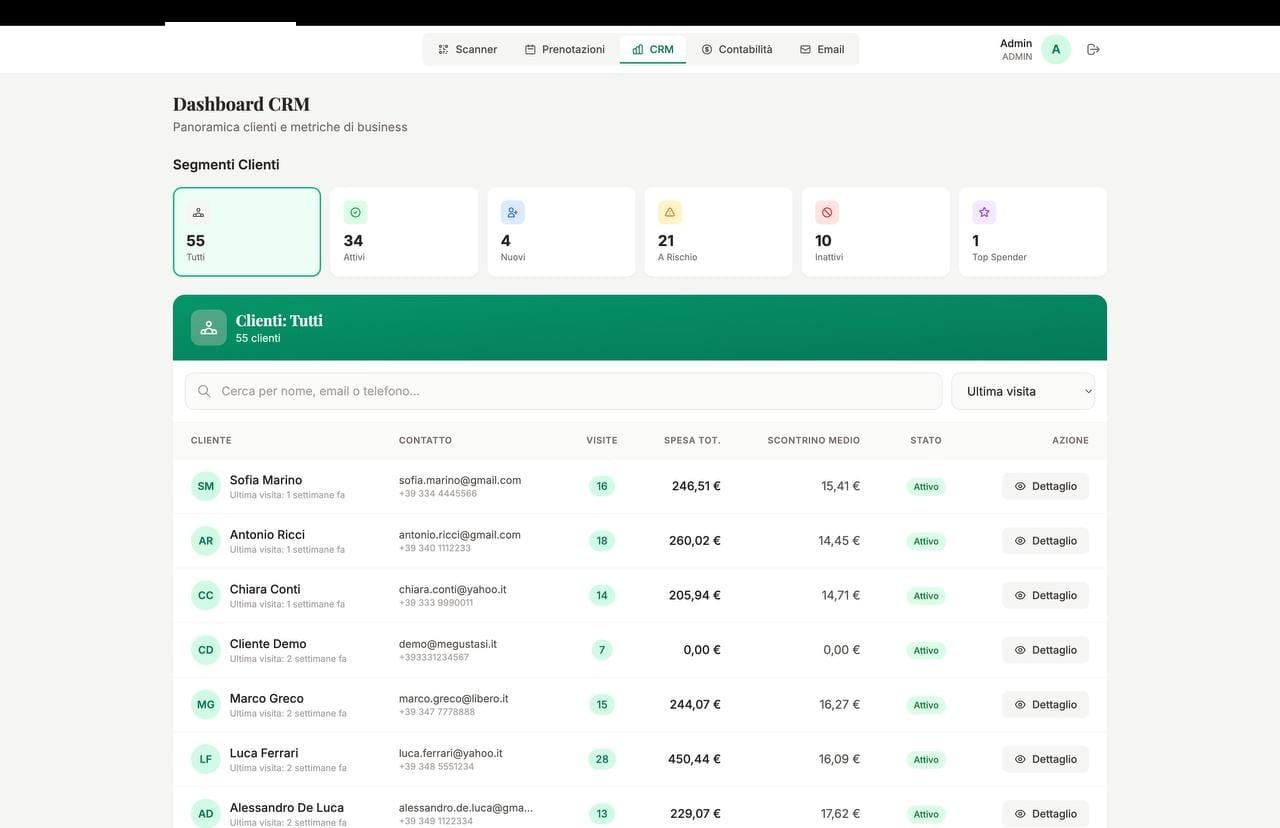The image size is (1280, 828).
Task: Open the Ultima visita sort dropdown
Action: [x=1022, y=390]
